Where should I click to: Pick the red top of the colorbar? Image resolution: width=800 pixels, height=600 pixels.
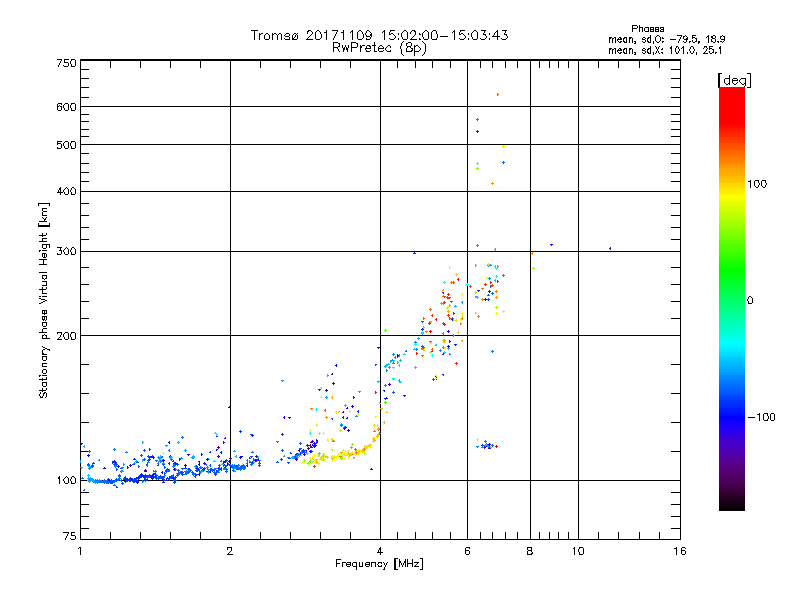[731, 95]
